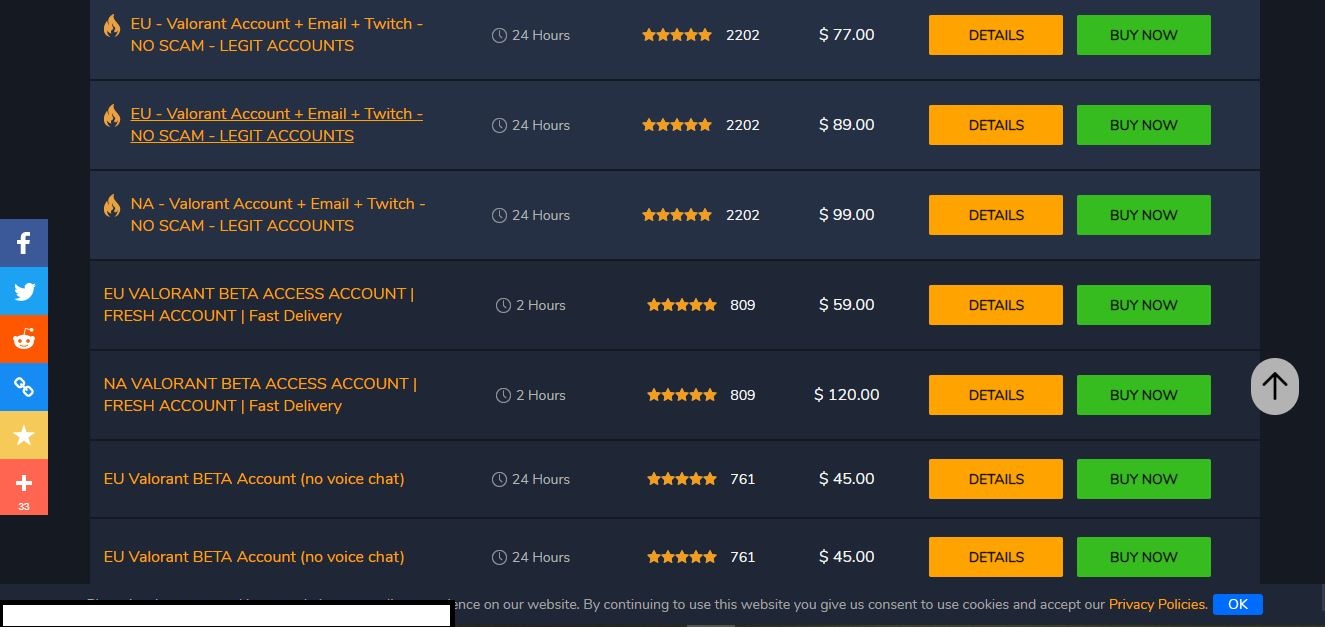Open Details for last $45.00 listing

pos(996,557)
